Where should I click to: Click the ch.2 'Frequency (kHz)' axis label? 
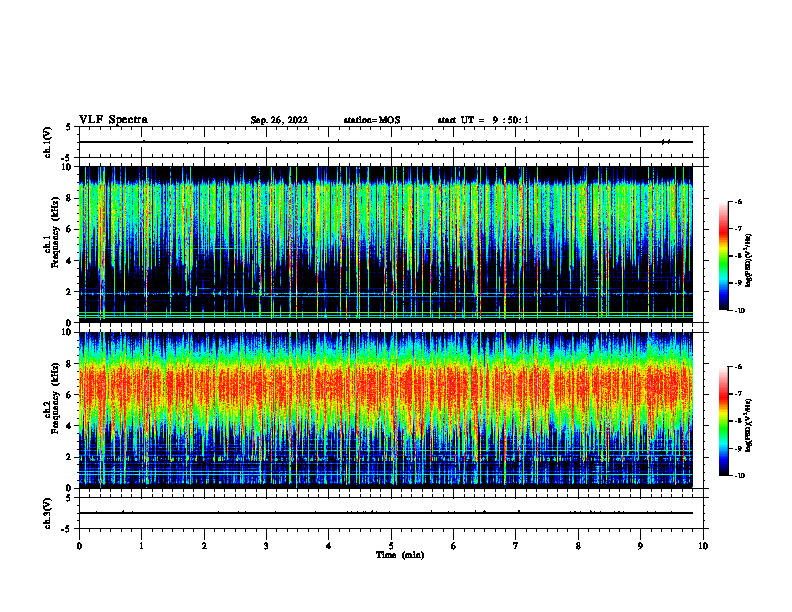point(55,398)
